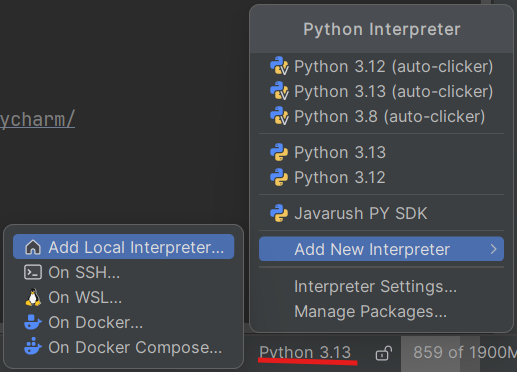The width and height of the screenshot is (517, 372).
Task: Select Python 3.12 (auto-clicker) interpreter
Action: click(381, 66)
